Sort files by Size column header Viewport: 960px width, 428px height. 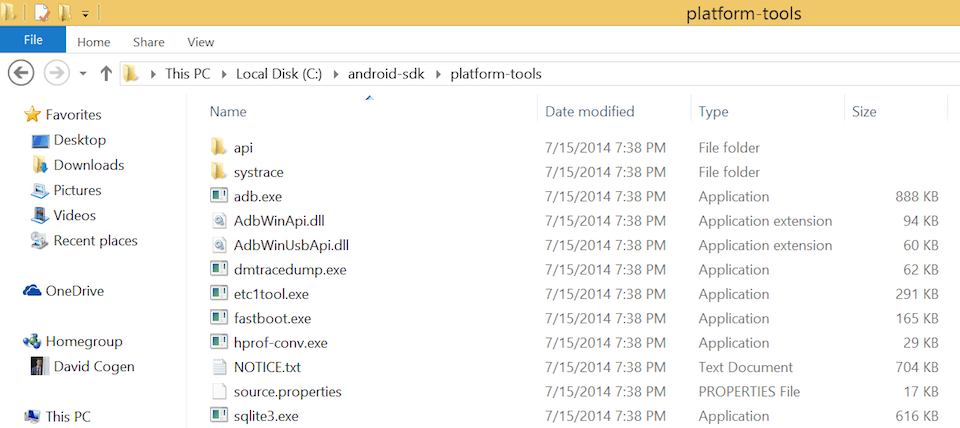pyautogui.click(x=863, y=112)
